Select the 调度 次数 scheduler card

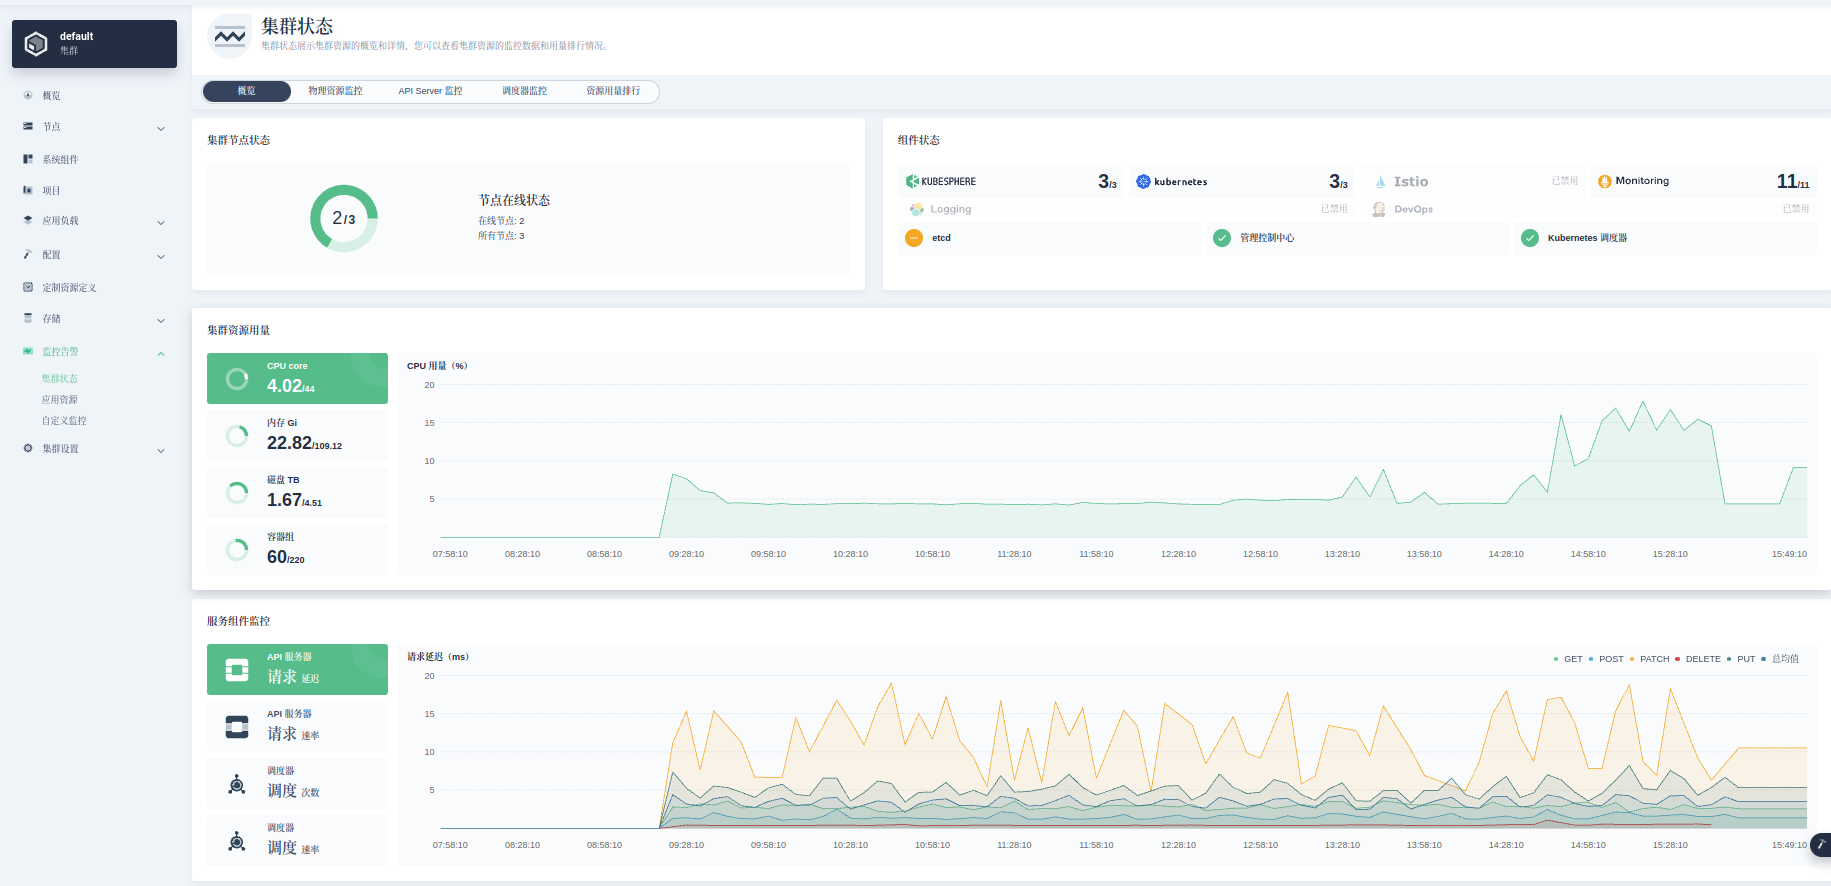pos(297,784)
